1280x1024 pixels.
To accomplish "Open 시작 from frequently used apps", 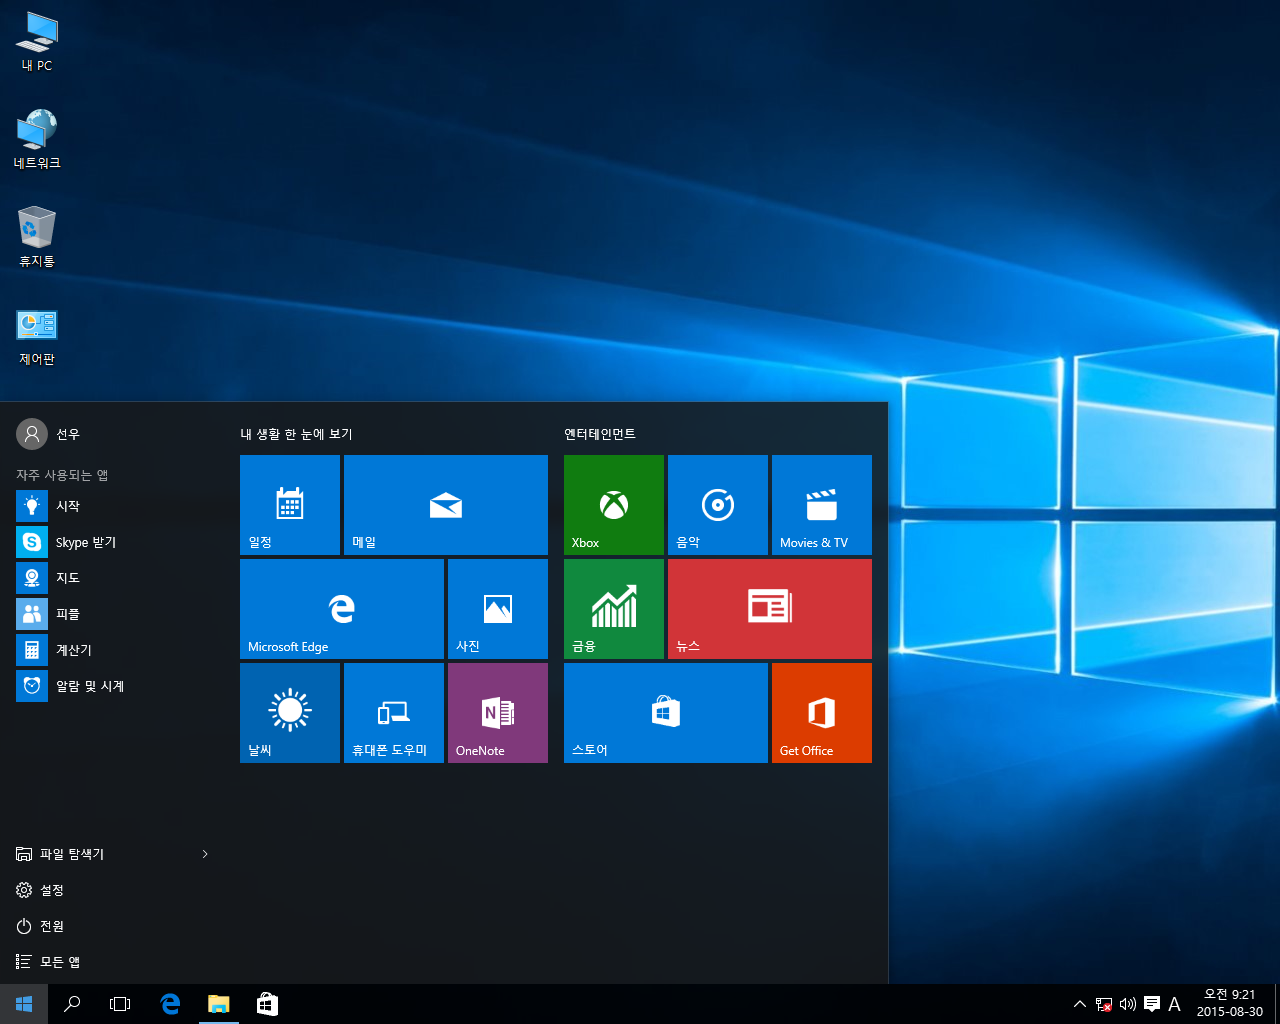I will (x=112, y=506).
